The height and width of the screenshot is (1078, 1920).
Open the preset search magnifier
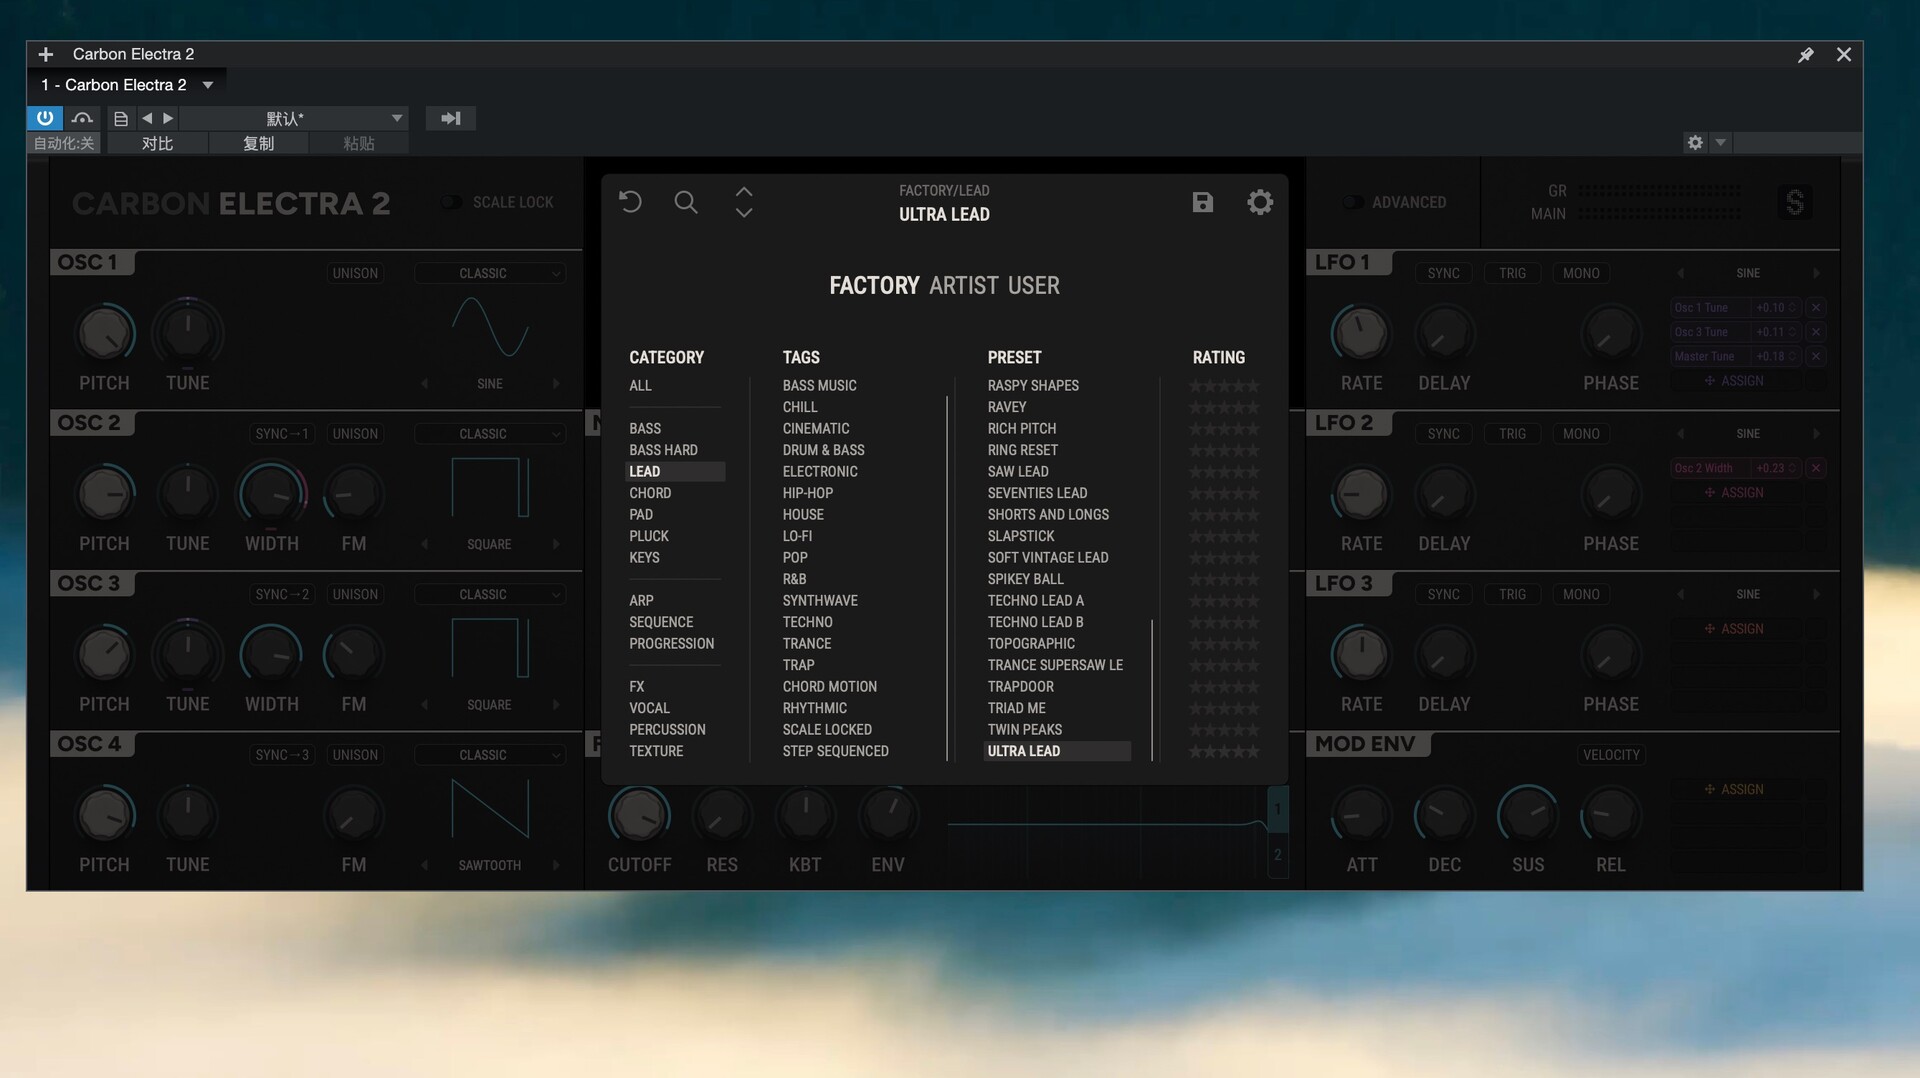coord(686,202)
